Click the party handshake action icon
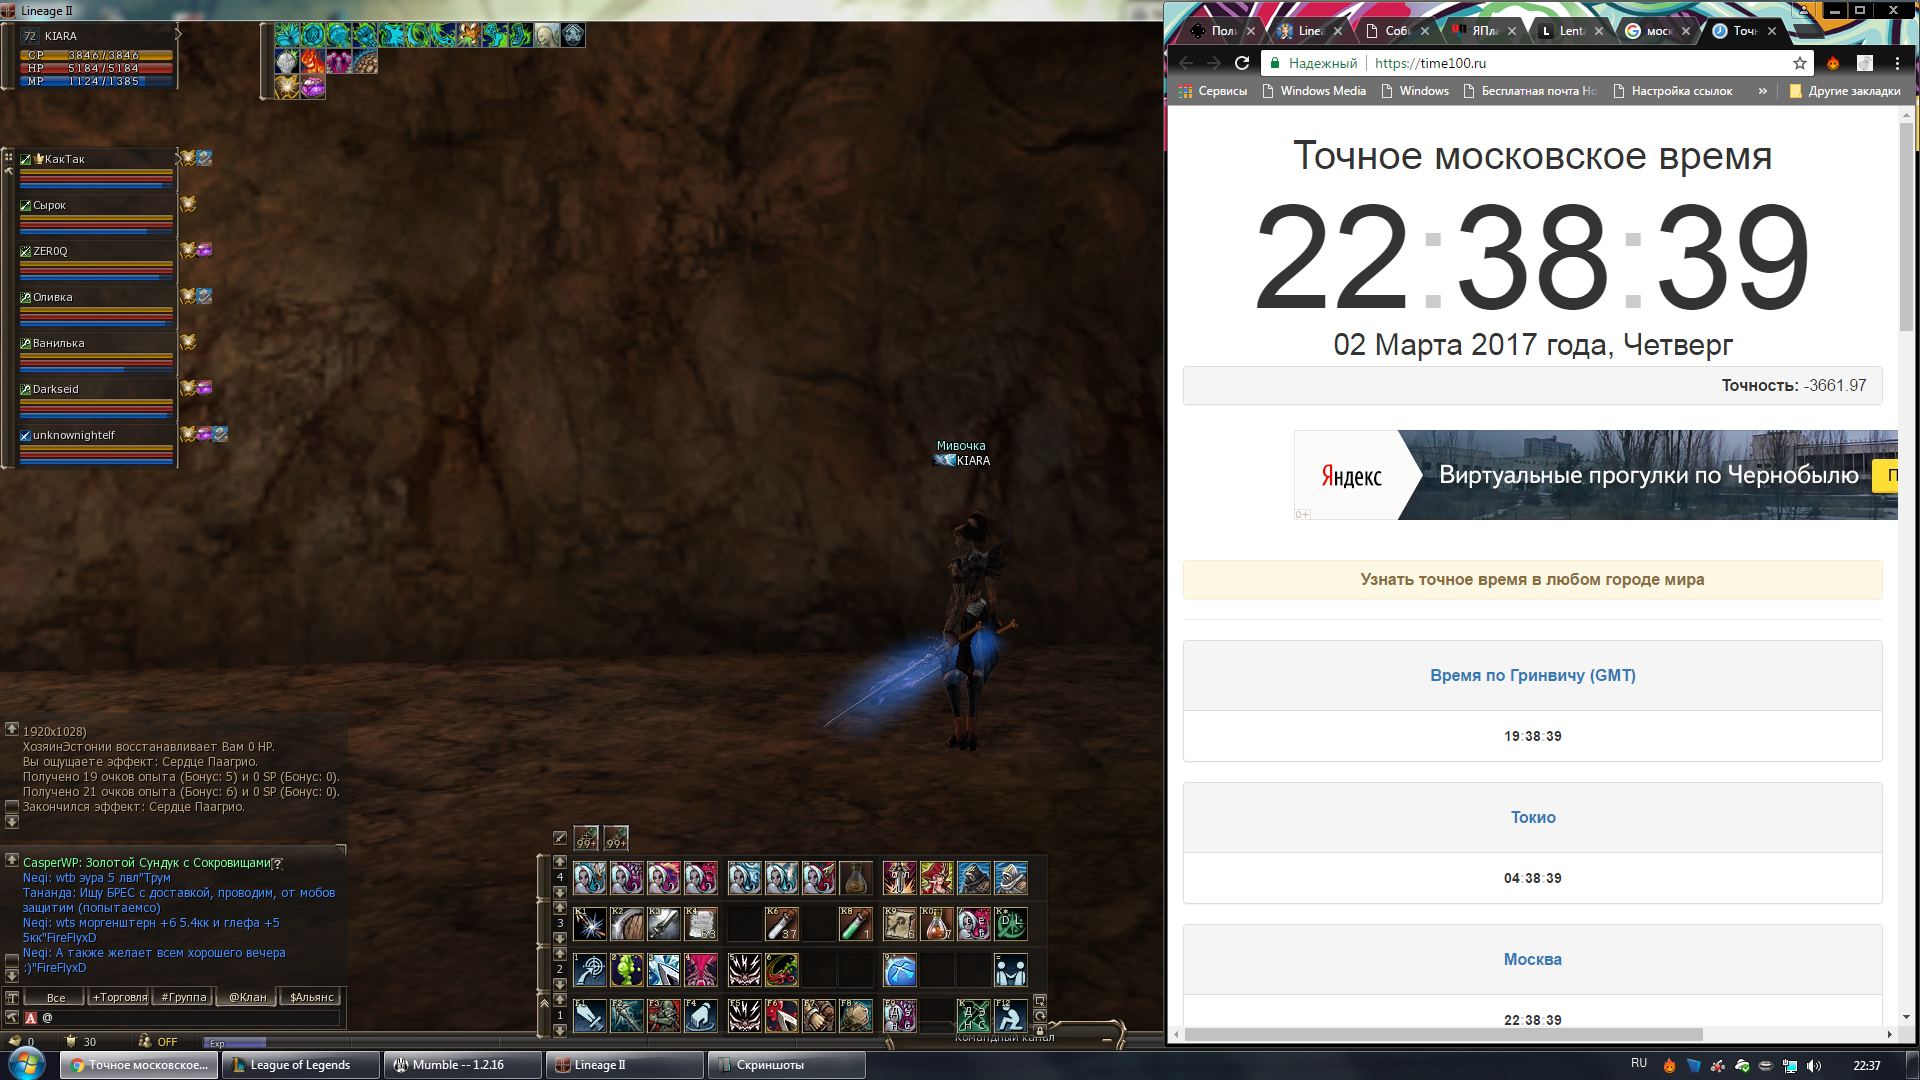 click(1011, 970)
